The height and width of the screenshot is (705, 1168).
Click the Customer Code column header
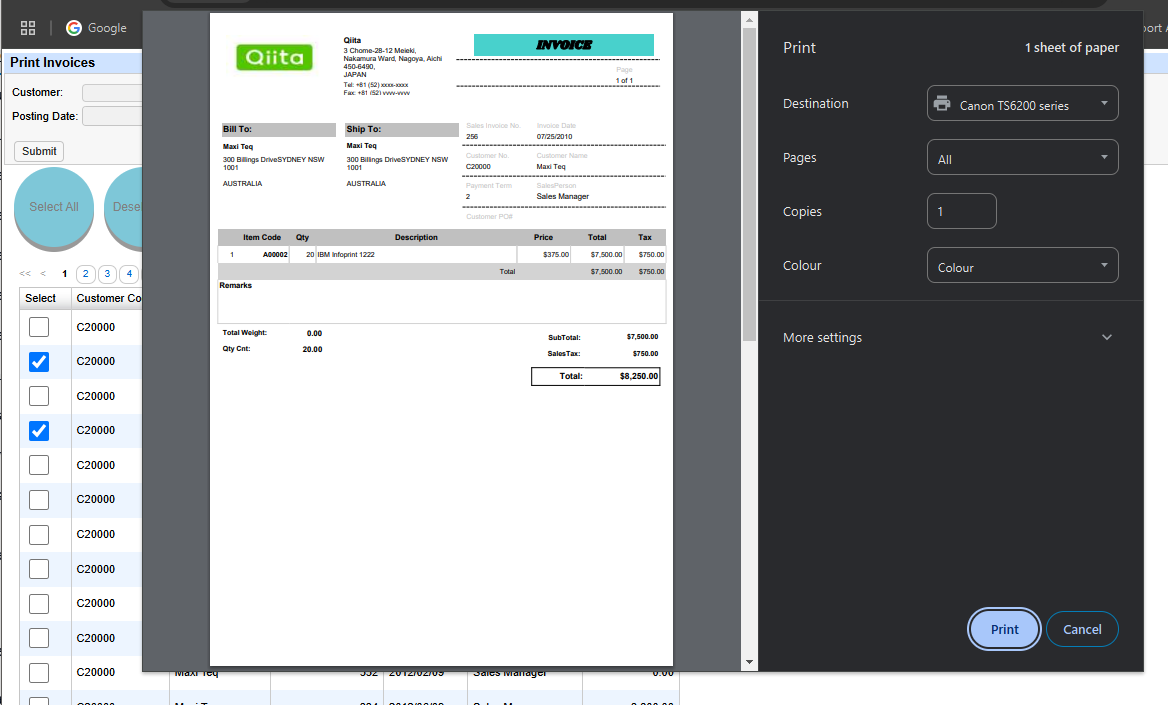109,298
